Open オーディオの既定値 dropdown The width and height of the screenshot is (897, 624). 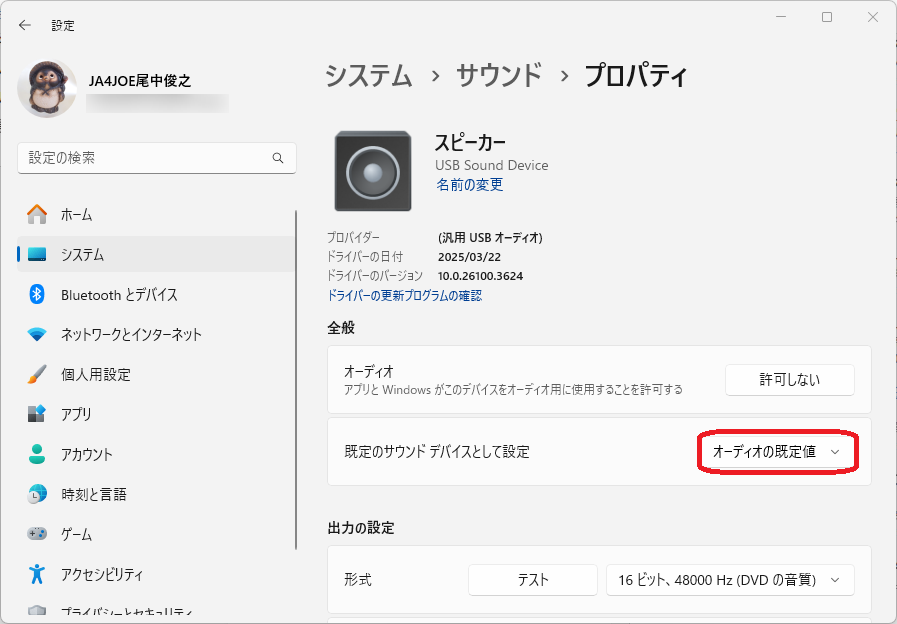tap(777, 452)
